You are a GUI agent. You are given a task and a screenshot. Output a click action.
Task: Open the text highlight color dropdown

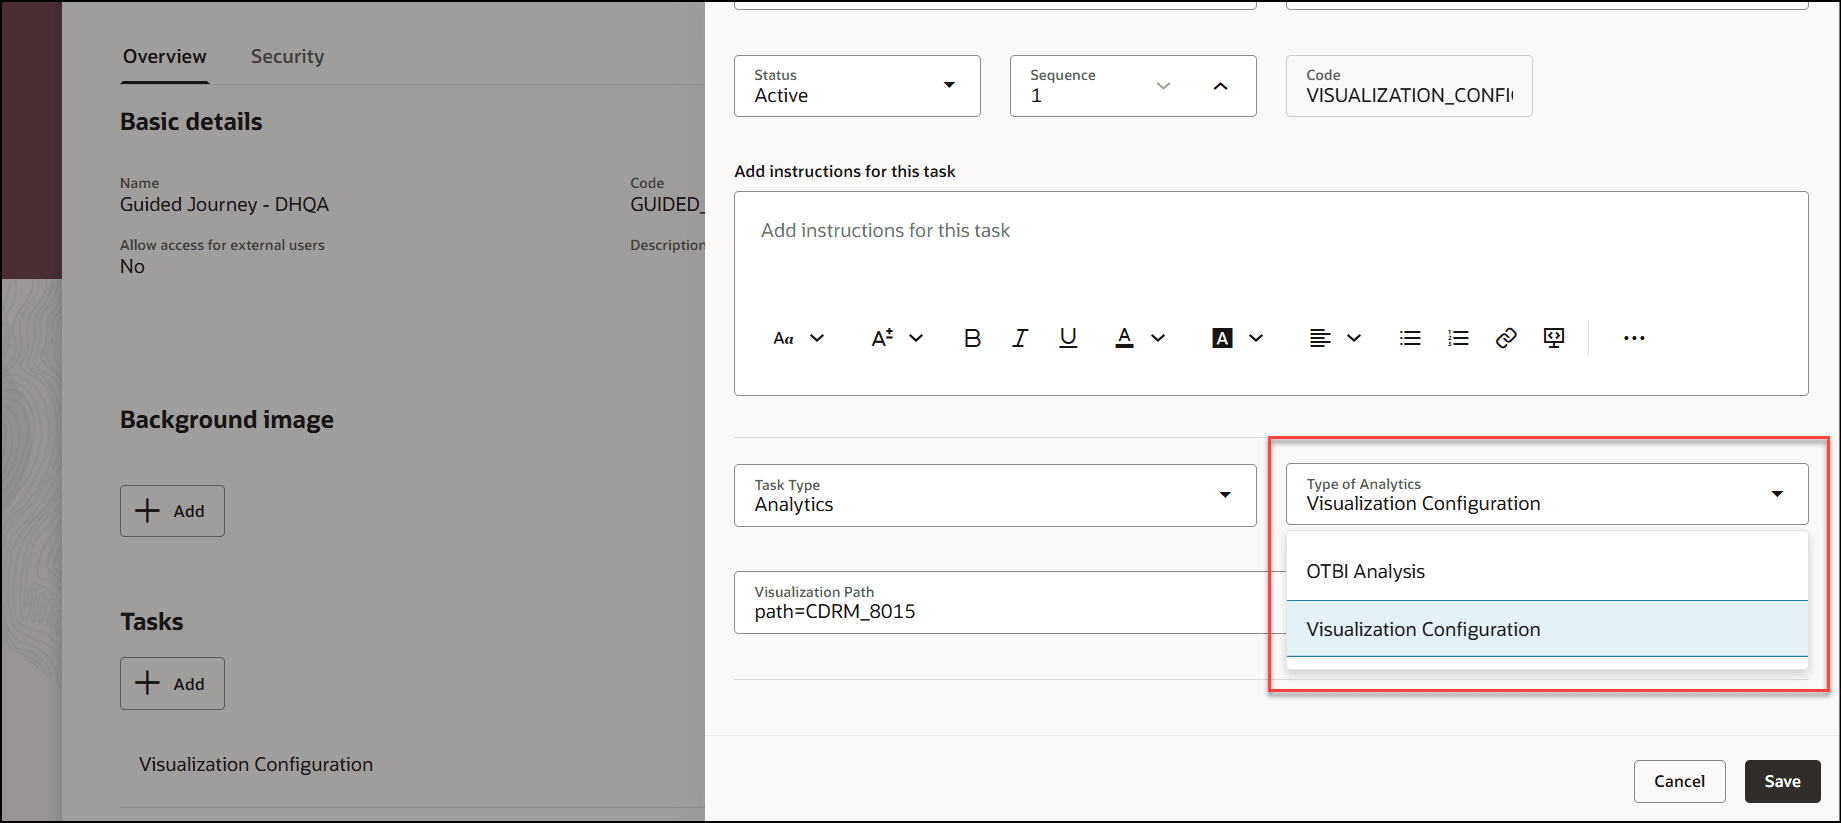pos(1238,338)
